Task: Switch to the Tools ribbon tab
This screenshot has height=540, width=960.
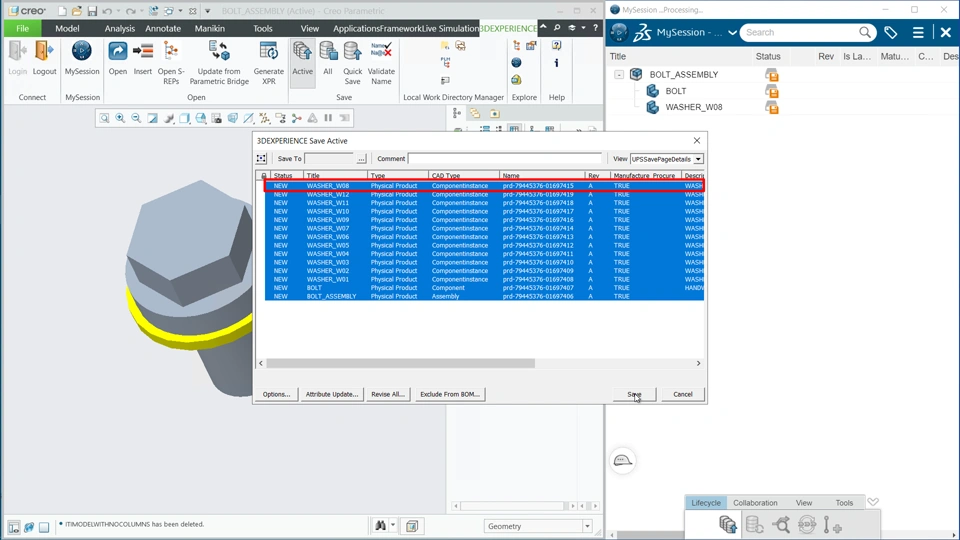Action: point(263,28)
